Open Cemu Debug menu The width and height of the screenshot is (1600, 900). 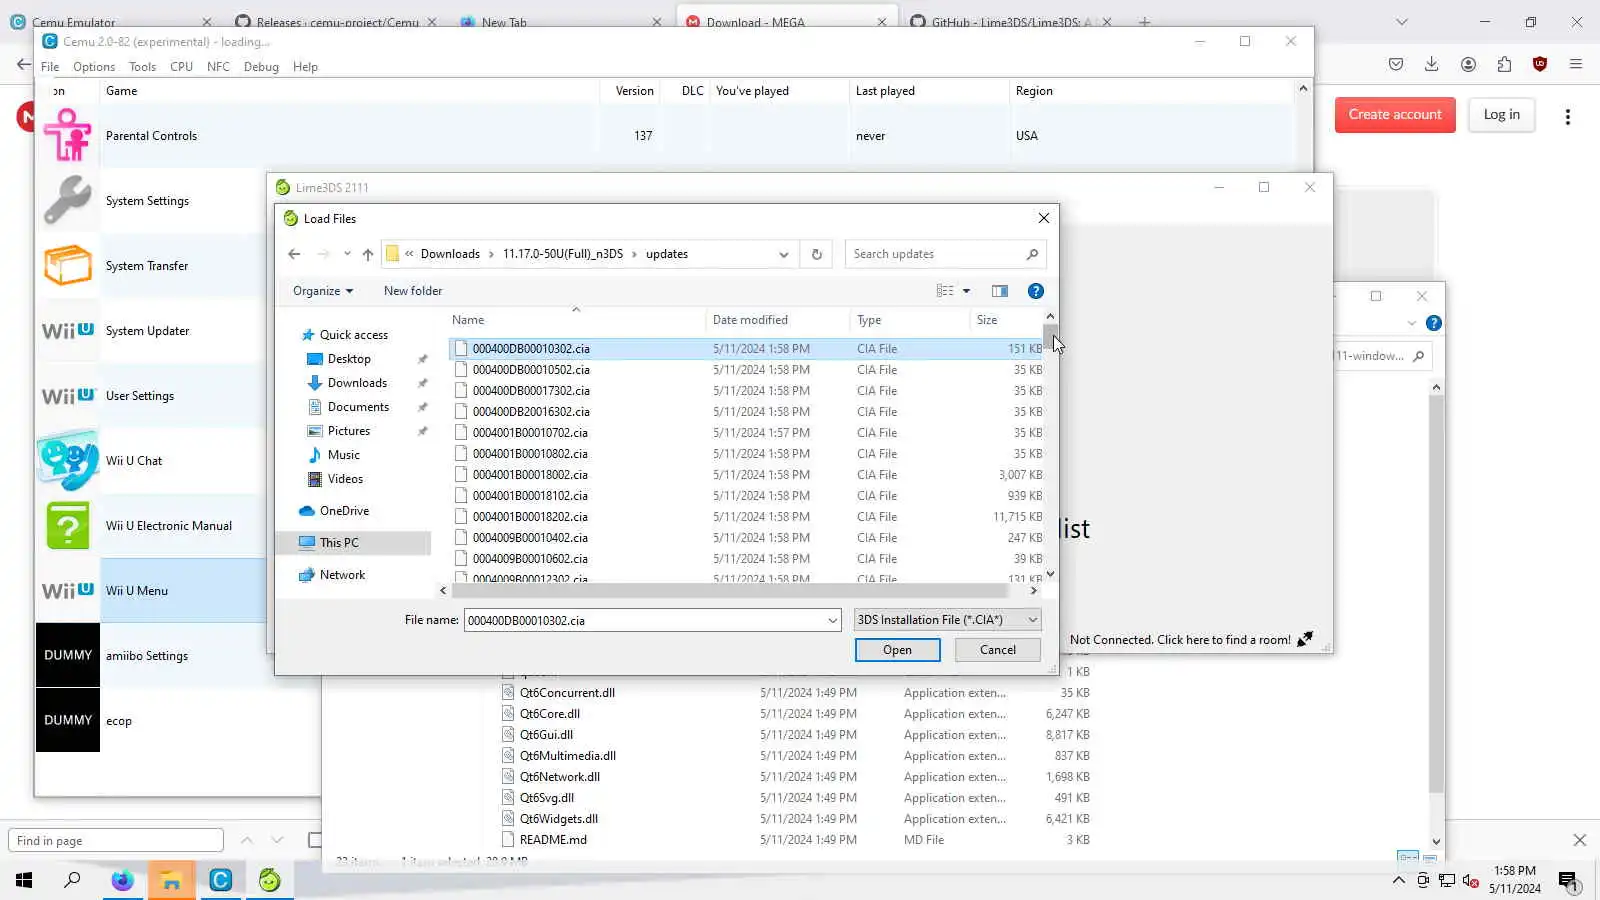pyautogui.click(x=261, y=67)
